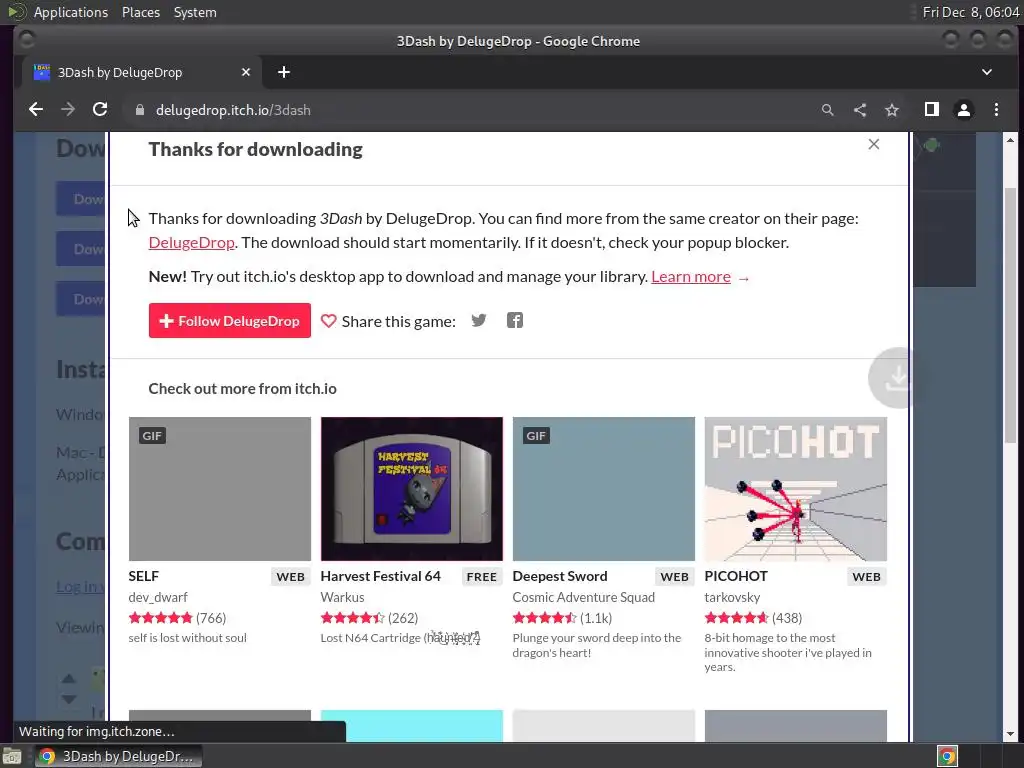Image resolution: width=1024 pixels, height=768 pixels.
Task: Click the page vertical scrollbar thumb
Action: (1010, 313)
